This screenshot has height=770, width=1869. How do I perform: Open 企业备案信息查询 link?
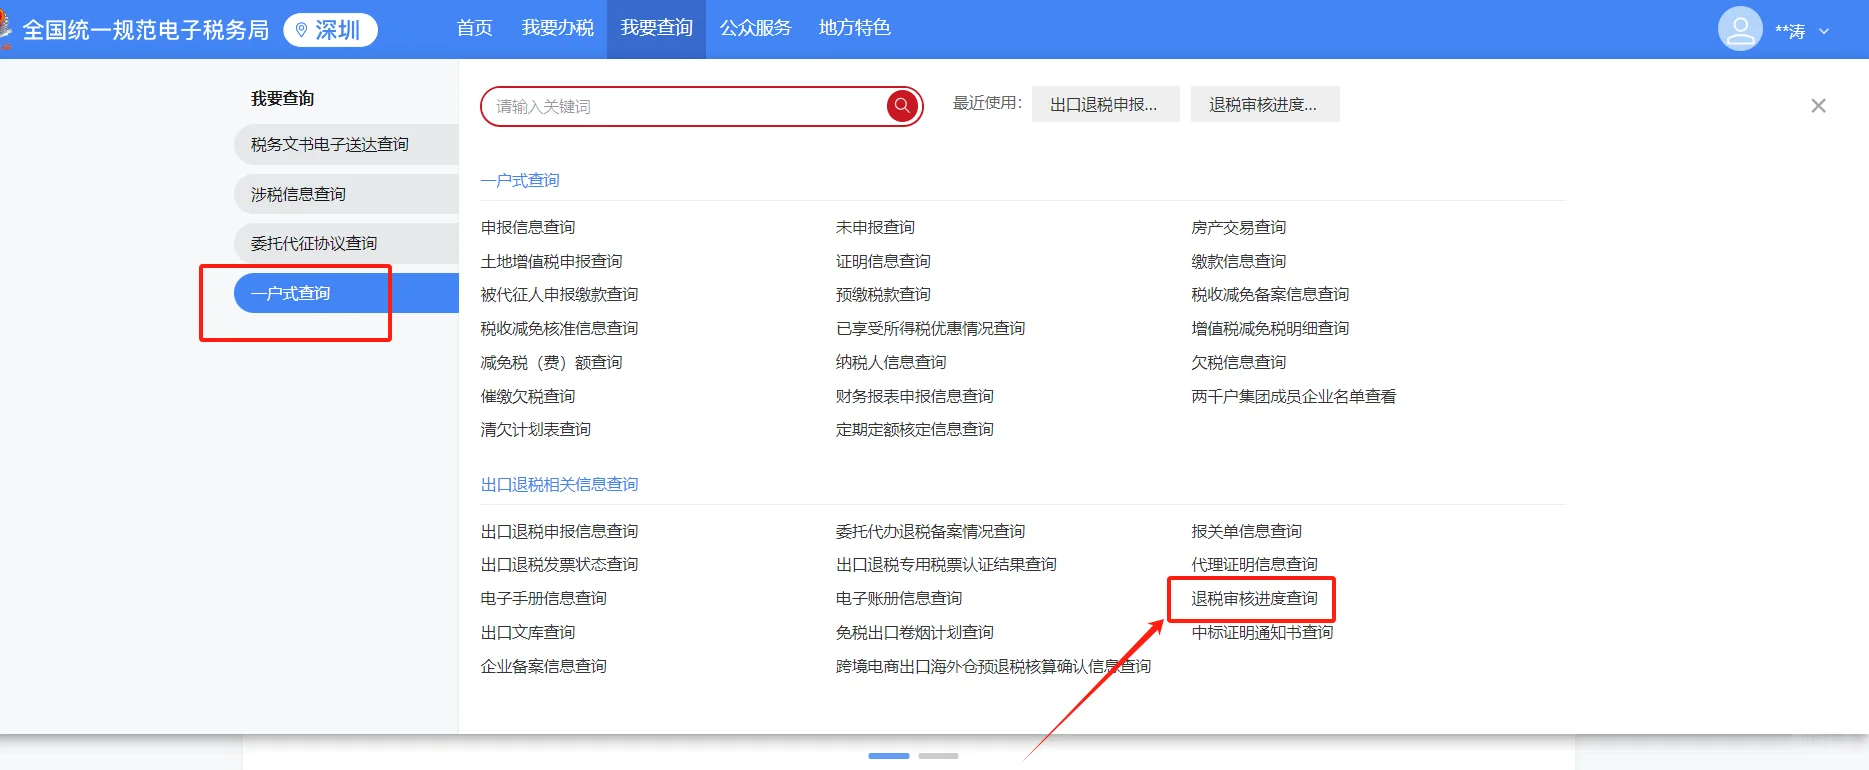pos(543,666)
